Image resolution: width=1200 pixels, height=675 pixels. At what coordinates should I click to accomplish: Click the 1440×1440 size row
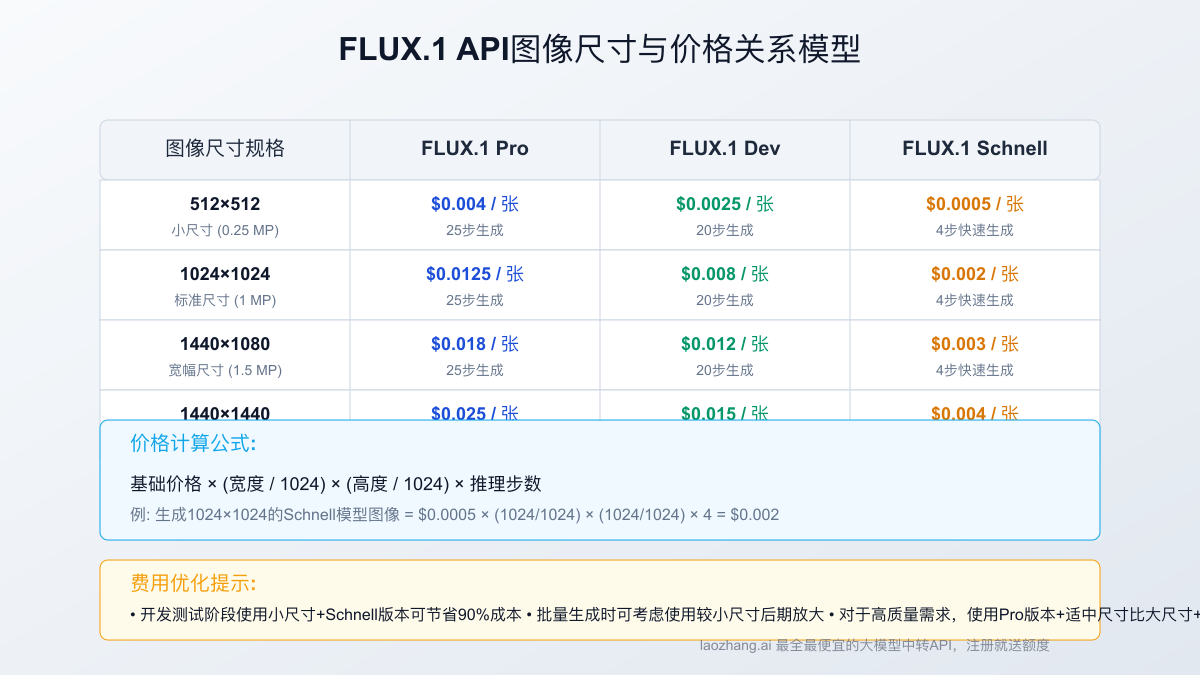coord(224,413)
